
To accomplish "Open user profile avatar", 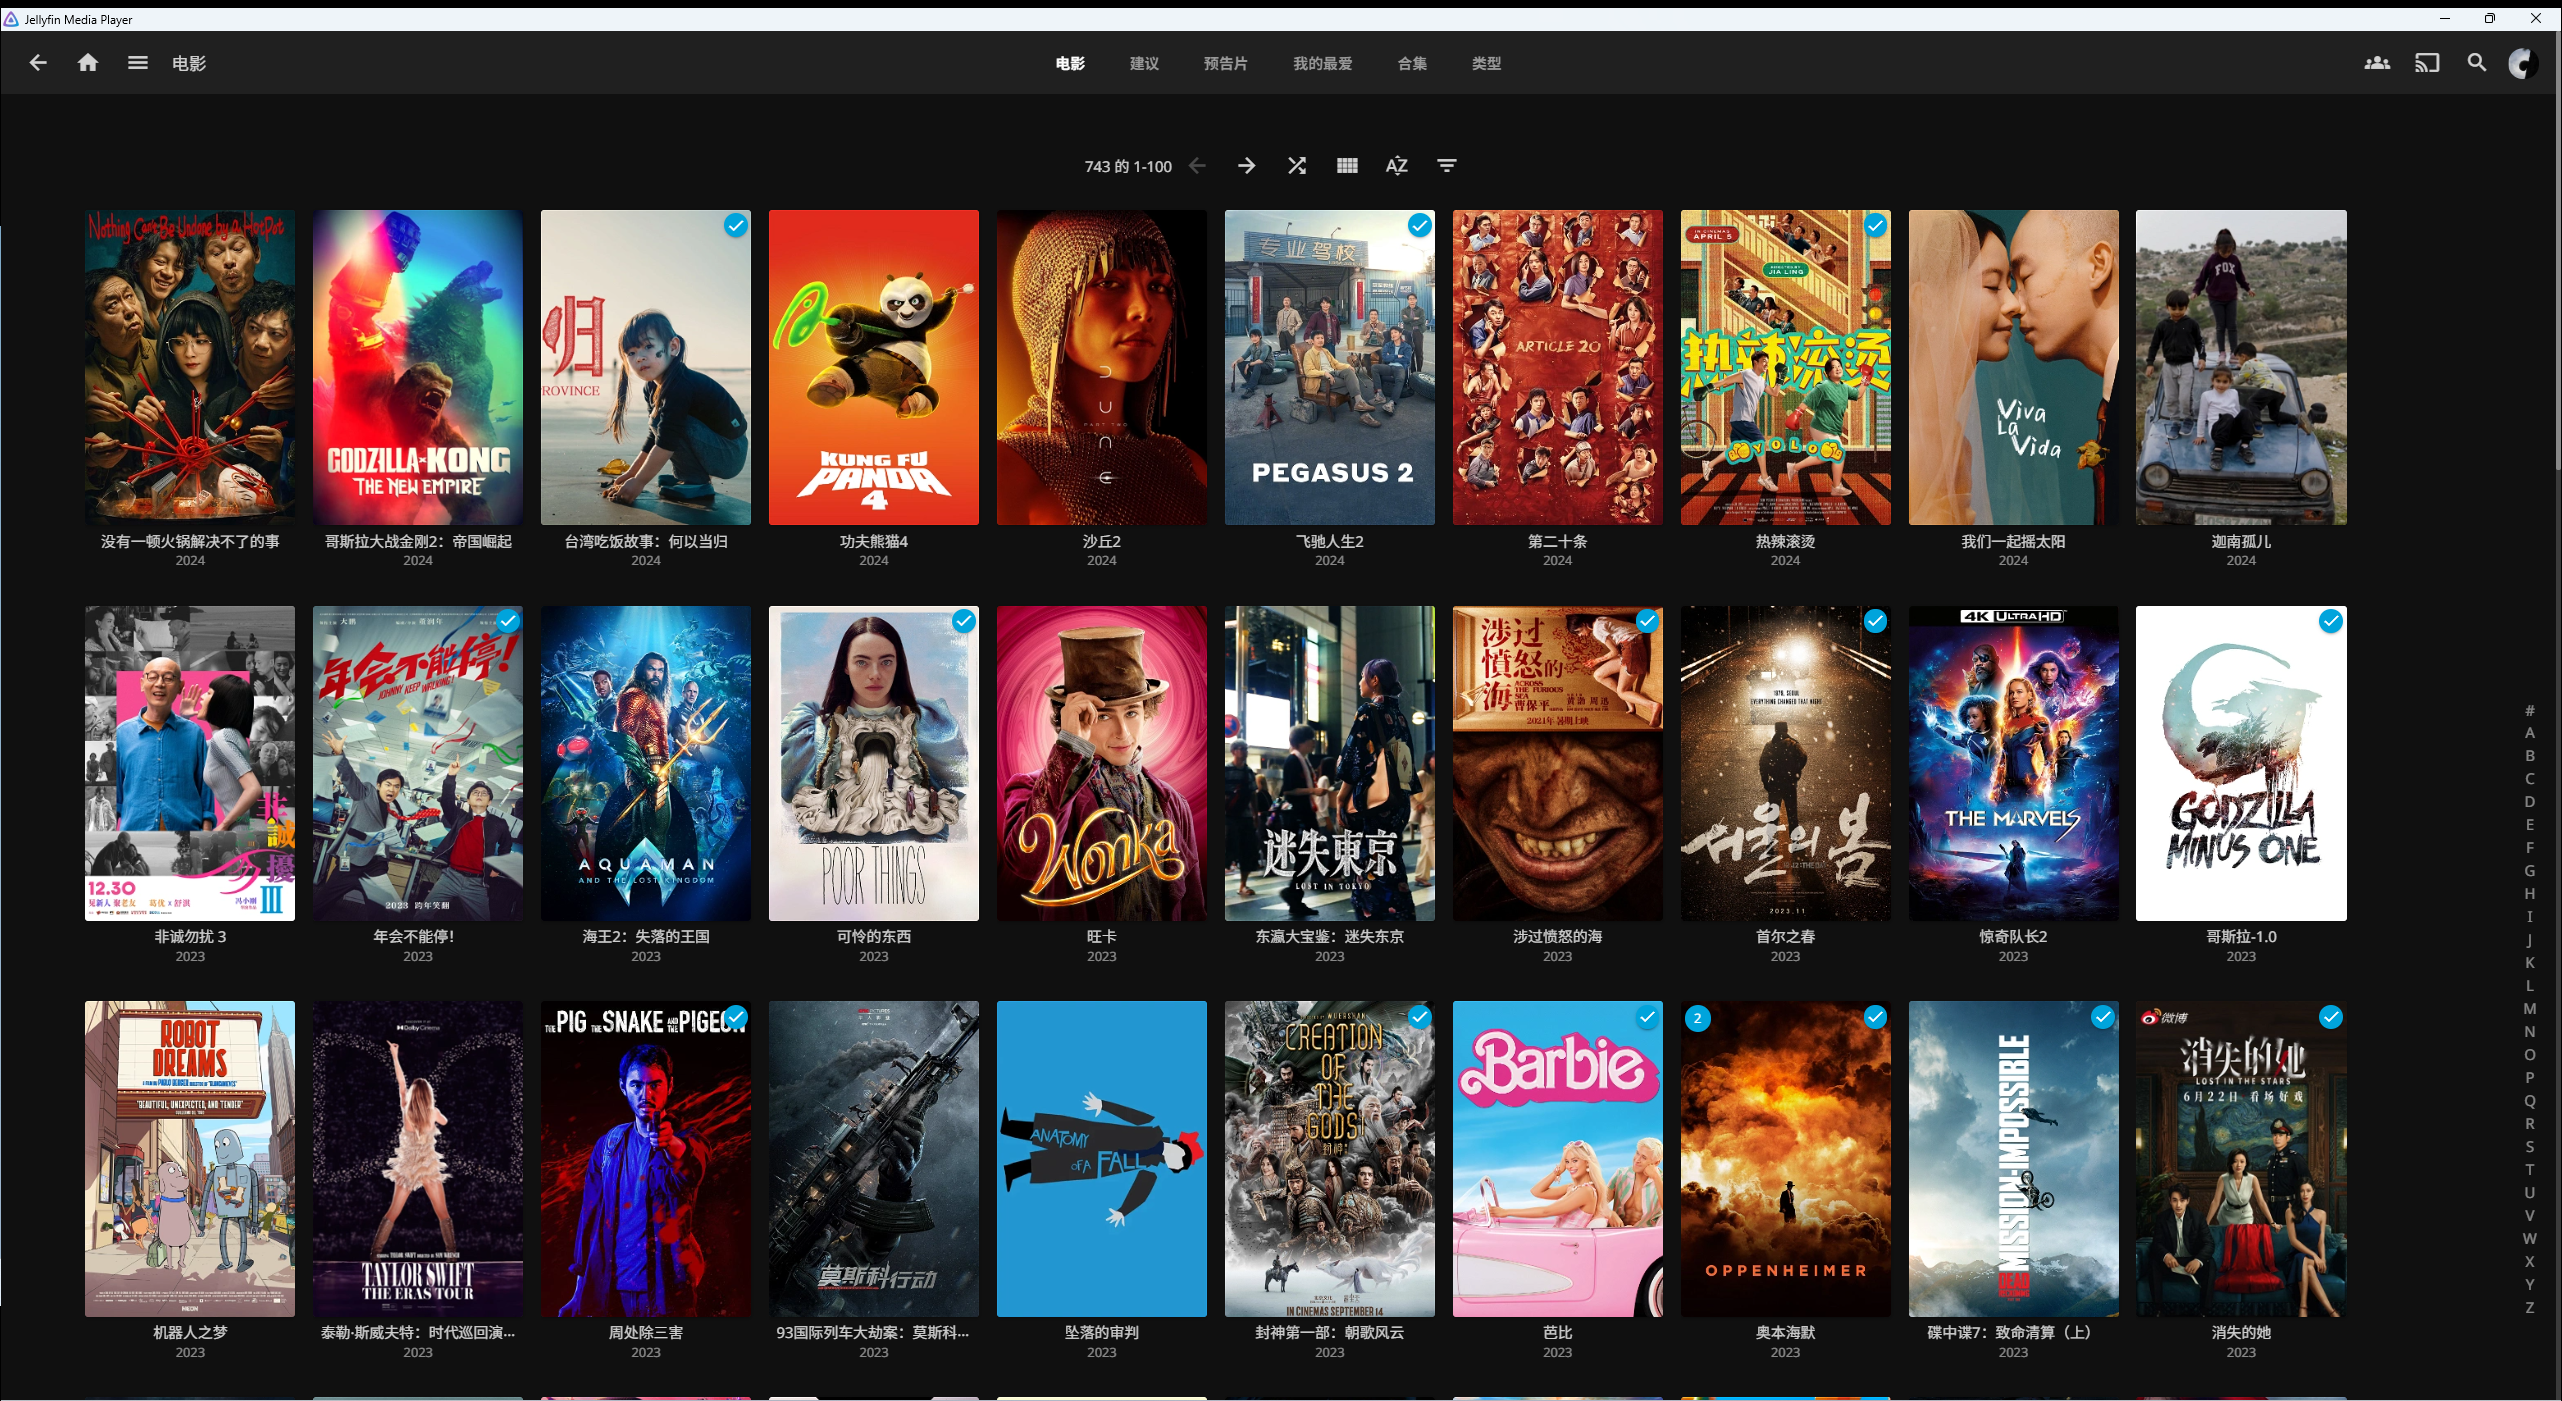I will (x=2523, y=63).
